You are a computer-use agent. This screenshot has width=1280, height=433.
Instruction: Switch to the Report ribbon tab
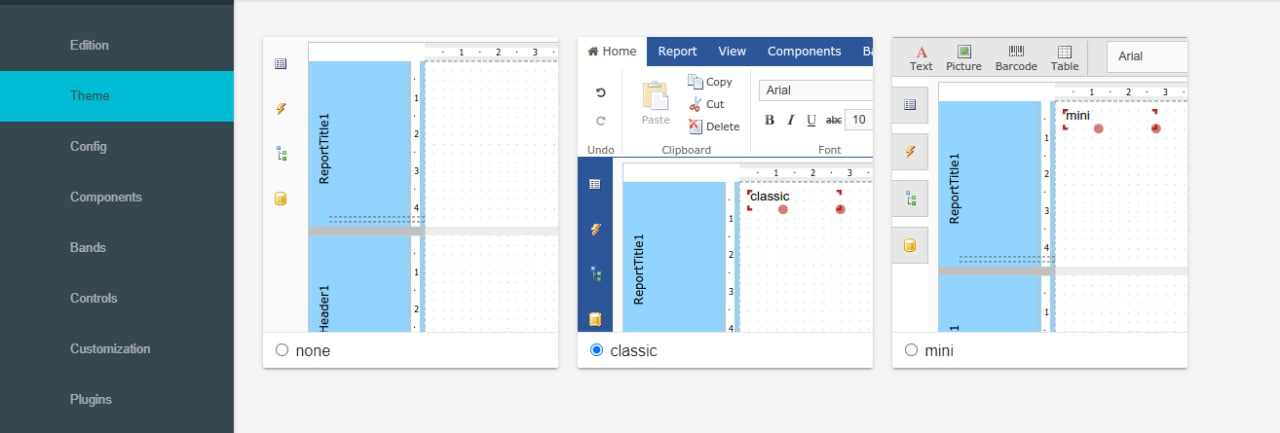677,51
